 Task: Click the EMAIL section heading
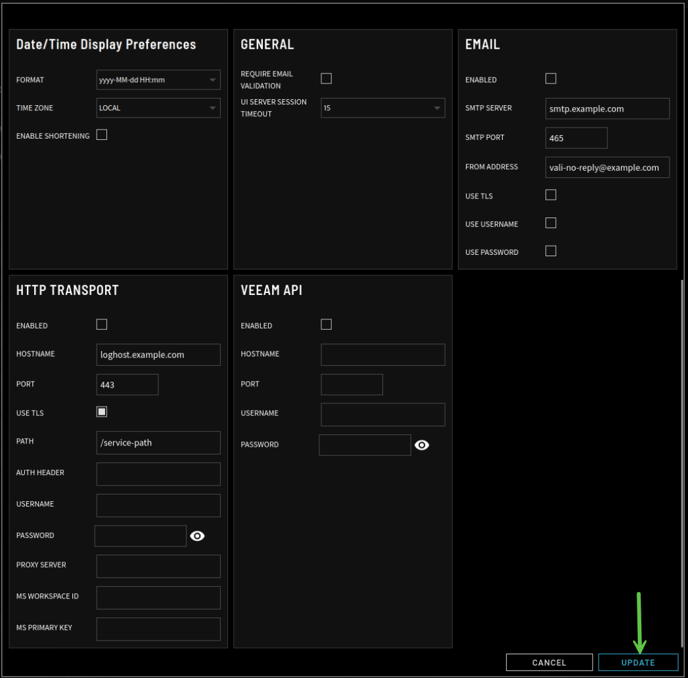point(482,44)
